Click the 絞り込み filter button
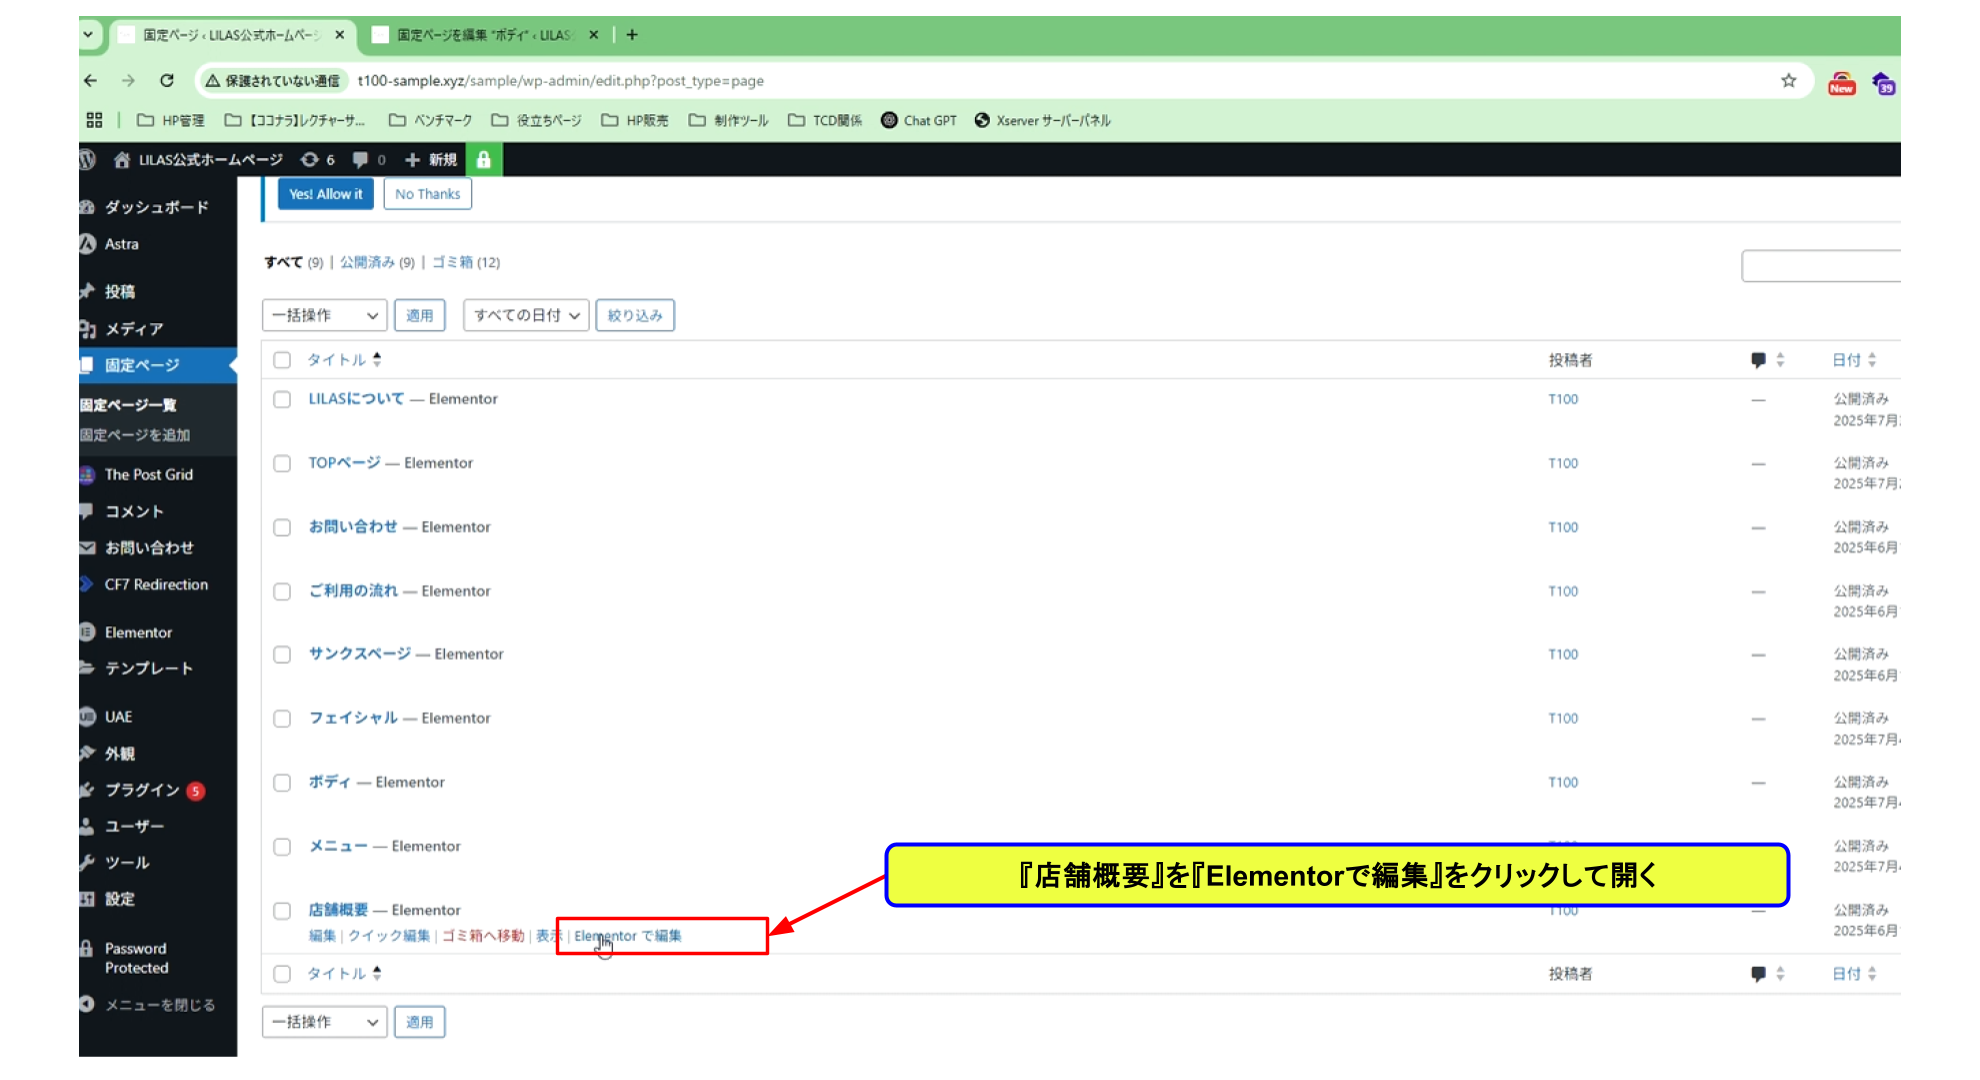 pos(635,316)
